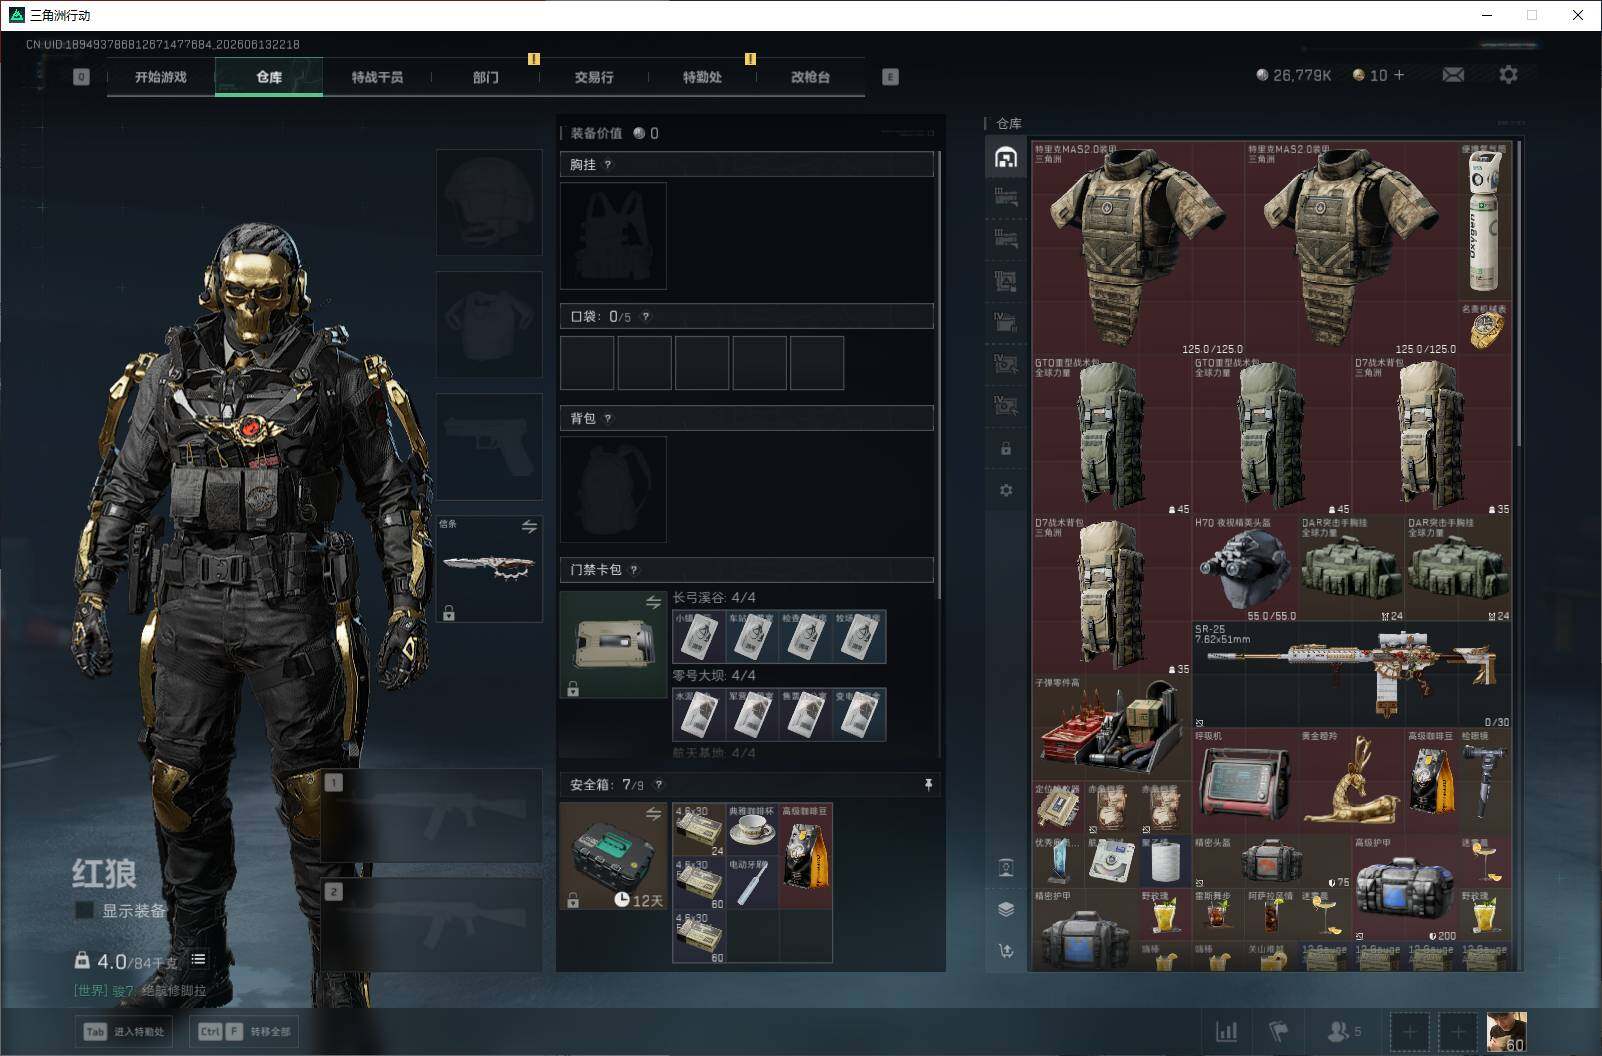Image resolution: width=1602 pixels, height=1056 pixels.
Task: Click the 长弓溪谷: 4/4 label
Action: pyautogui.click(x=714, y=598)
